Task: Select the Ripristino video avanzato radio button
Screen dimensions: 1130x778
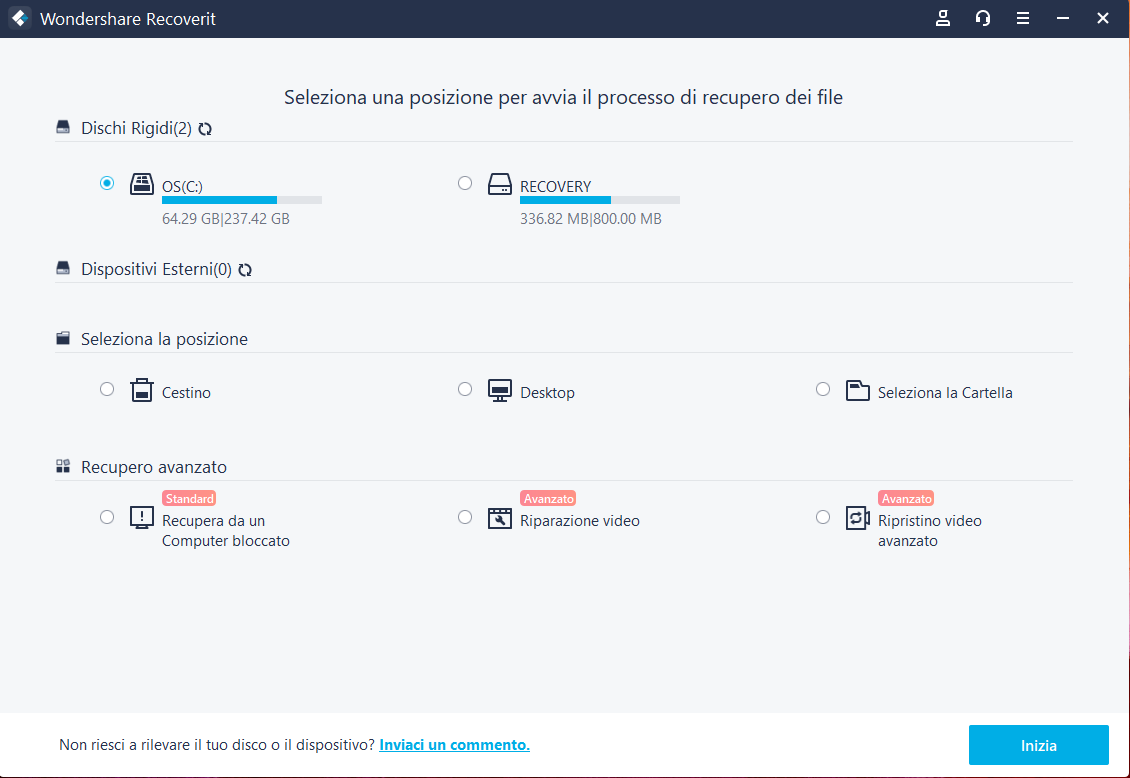Action: tap(823, 517)
